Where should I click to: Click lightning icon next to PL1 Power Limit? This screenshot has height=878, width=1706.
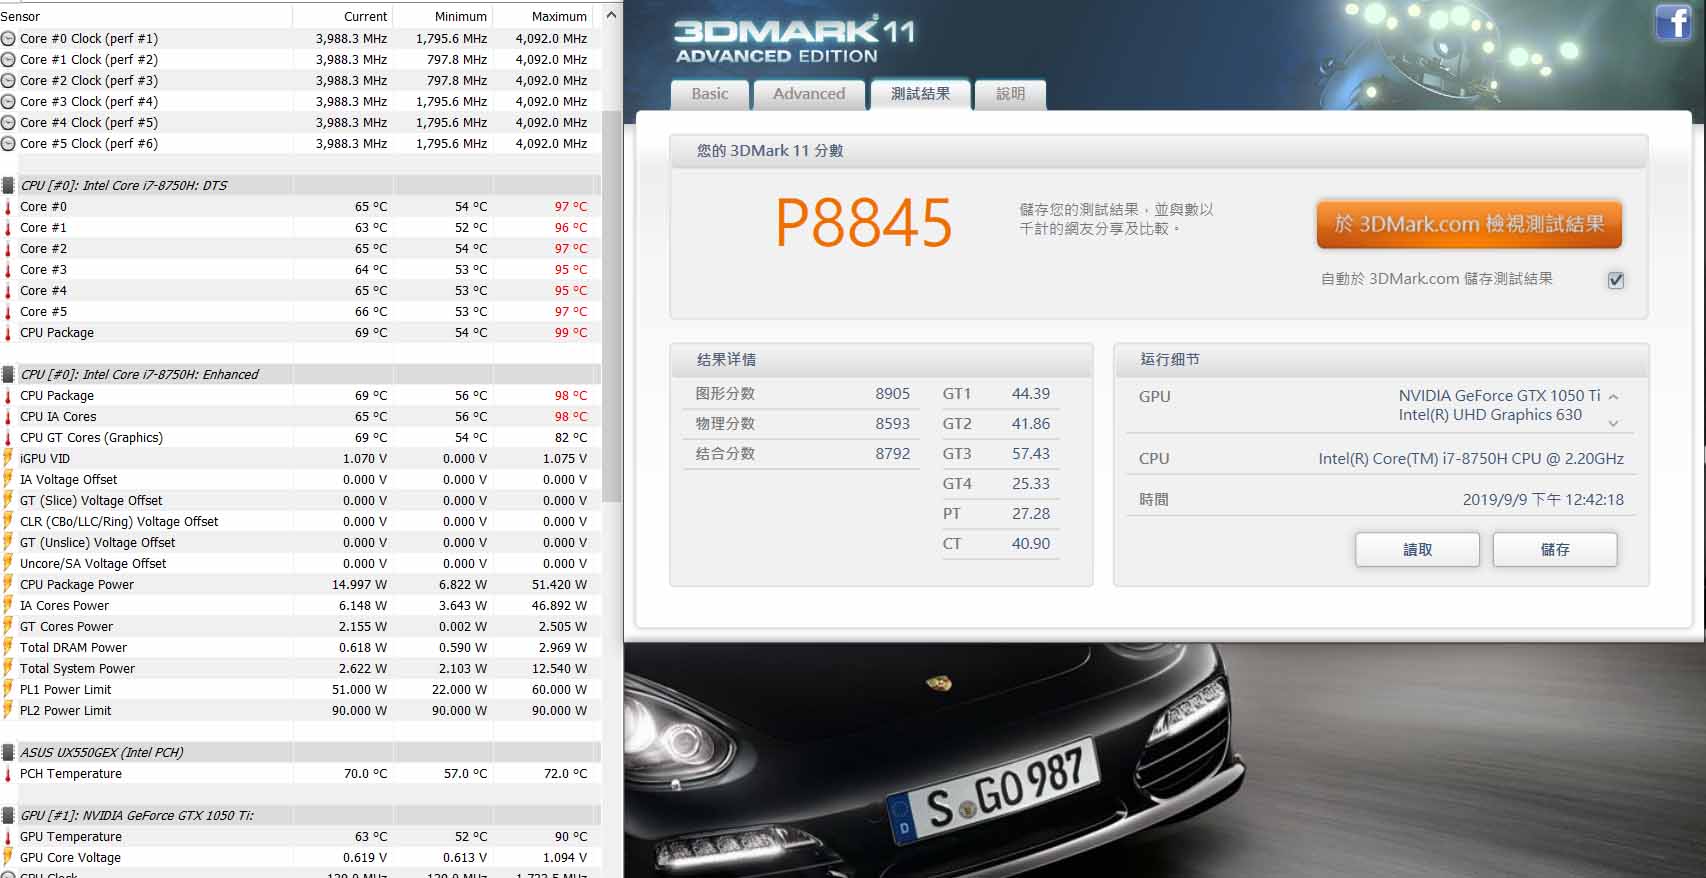tap(8, 690)
